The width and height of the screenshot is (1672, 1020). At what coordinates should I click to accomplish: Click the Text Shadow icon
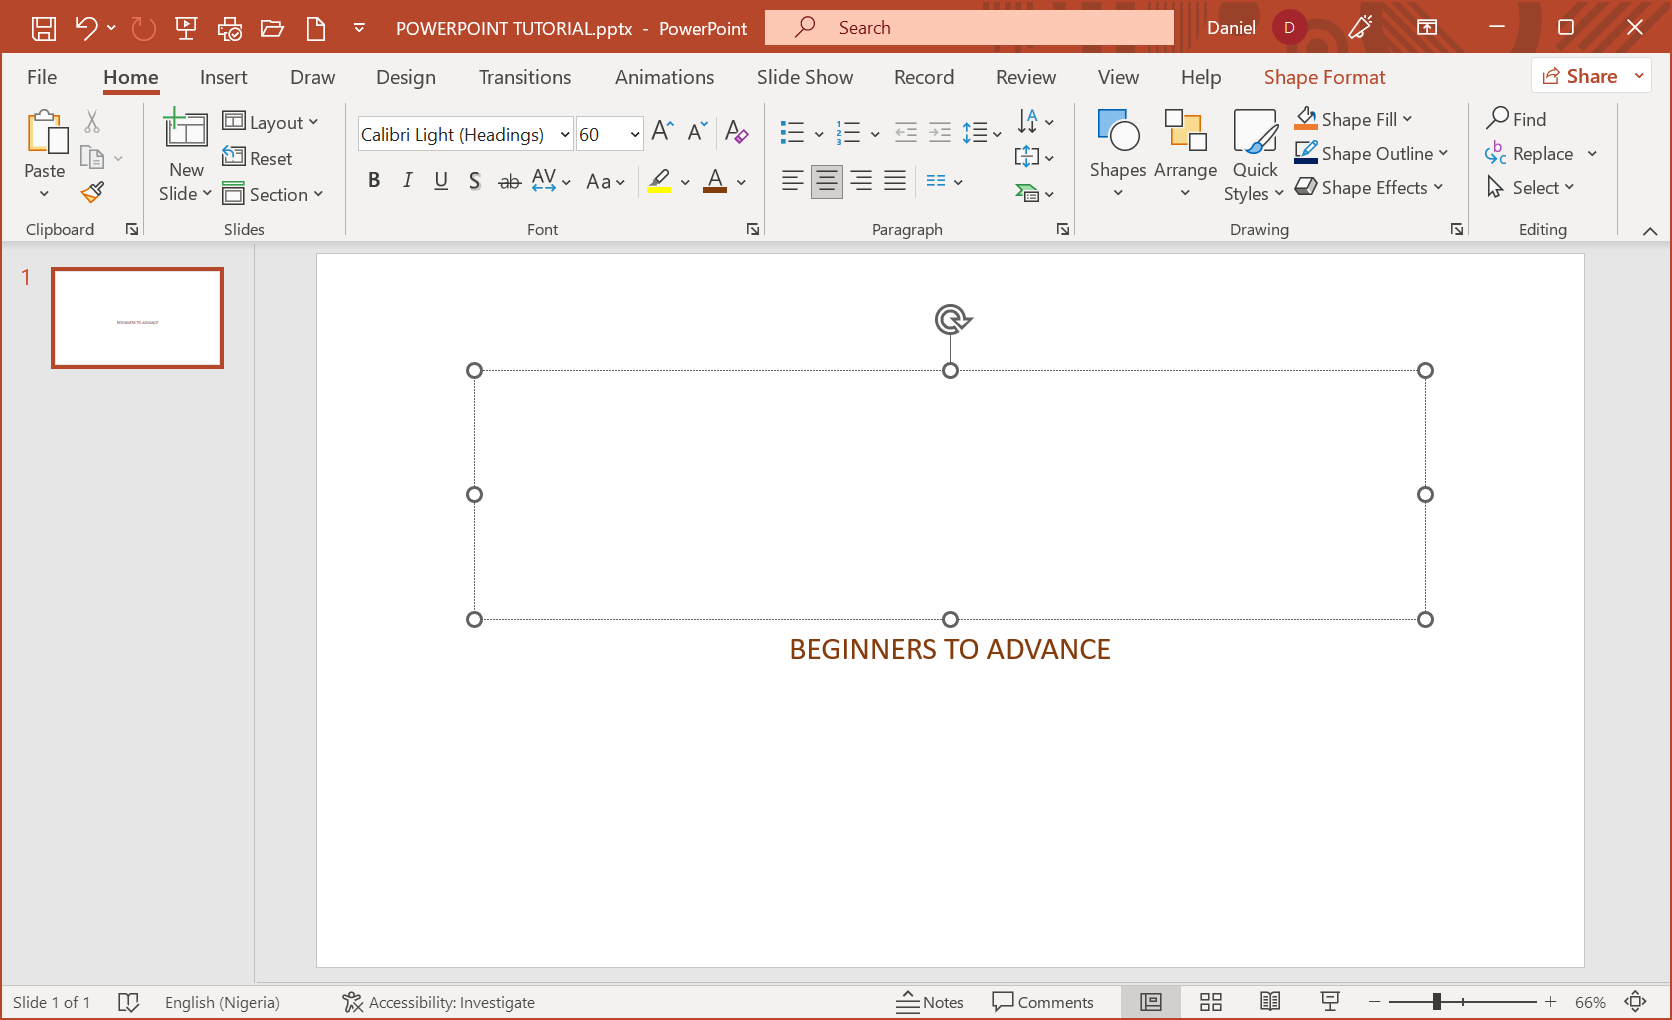coord(475,181)
